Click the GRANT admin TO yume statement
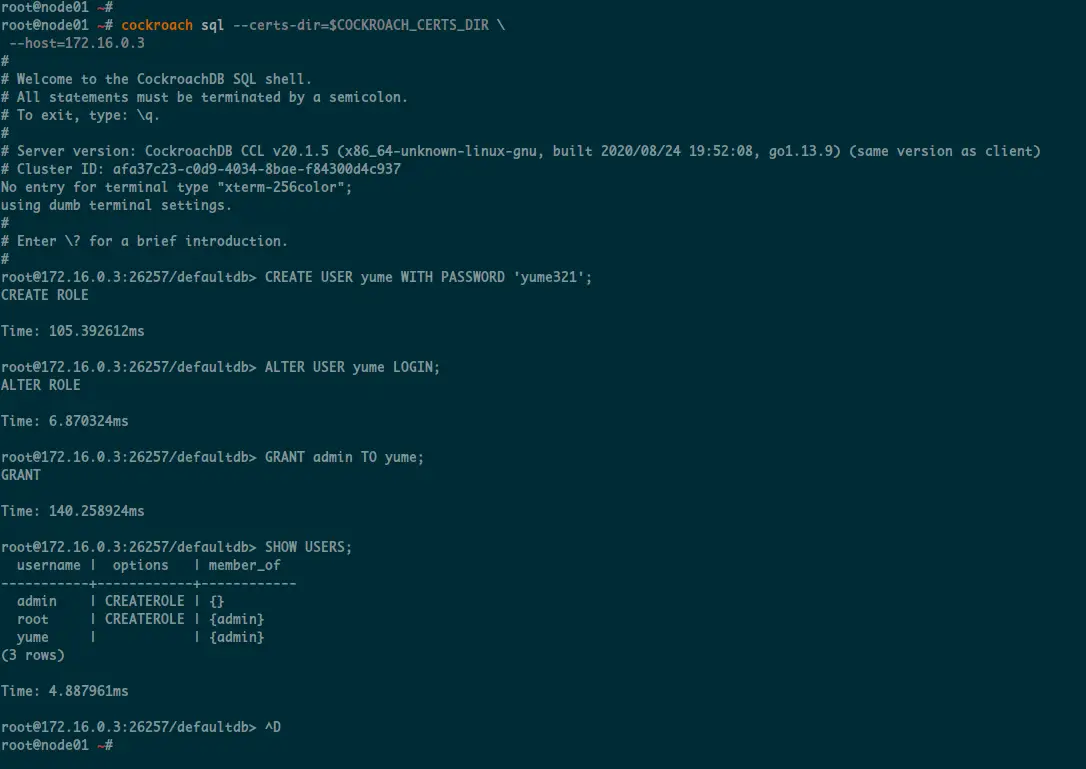The image size is (1086, 769). [x=344, y=457]
